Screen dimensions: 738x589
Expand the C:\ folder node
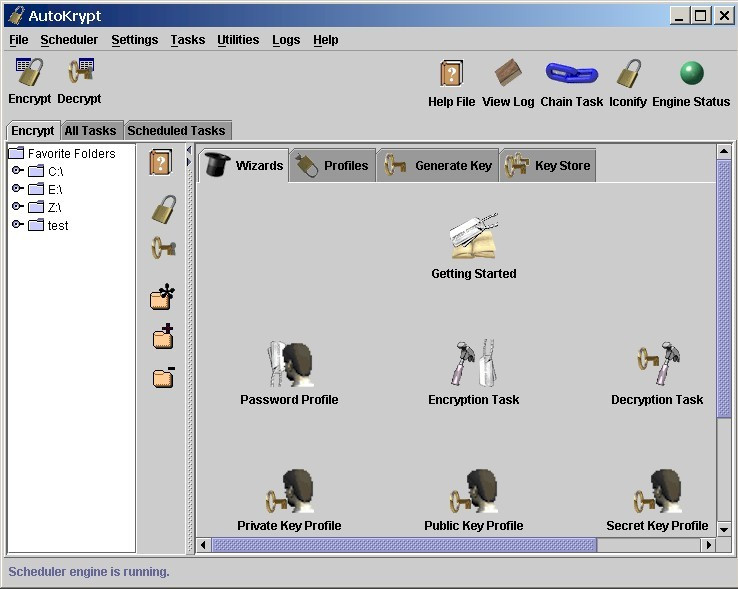click(17, 170)
